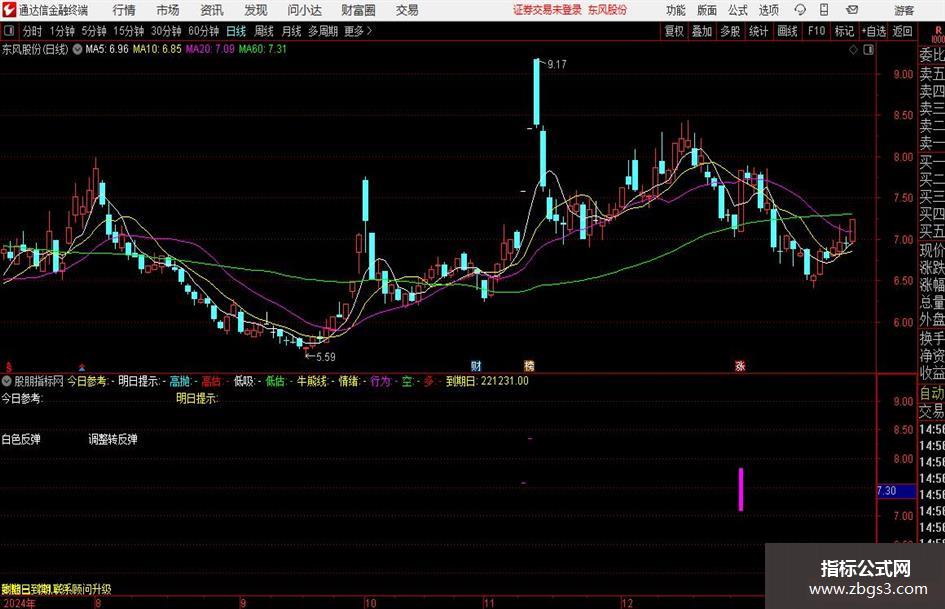Click the 复权 toolbar button

(674, 31)
